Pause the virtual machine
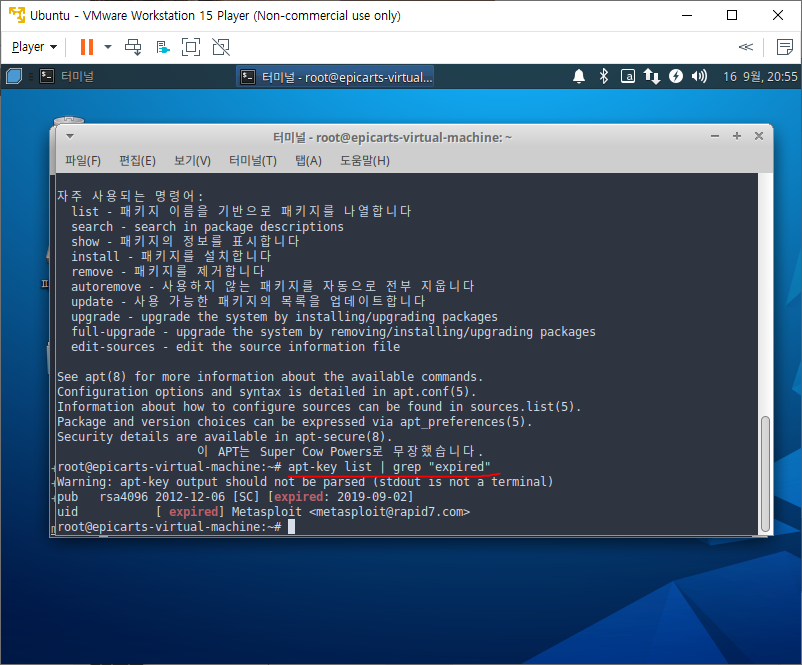Viewport: 802px width, 665px height. (87, 47)
